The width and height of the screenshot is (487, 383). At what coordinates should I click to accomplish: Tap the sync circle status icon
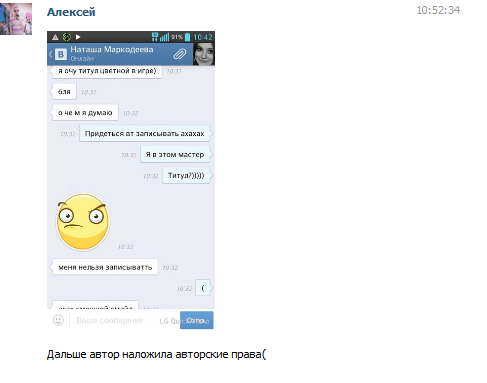(67, 37)
